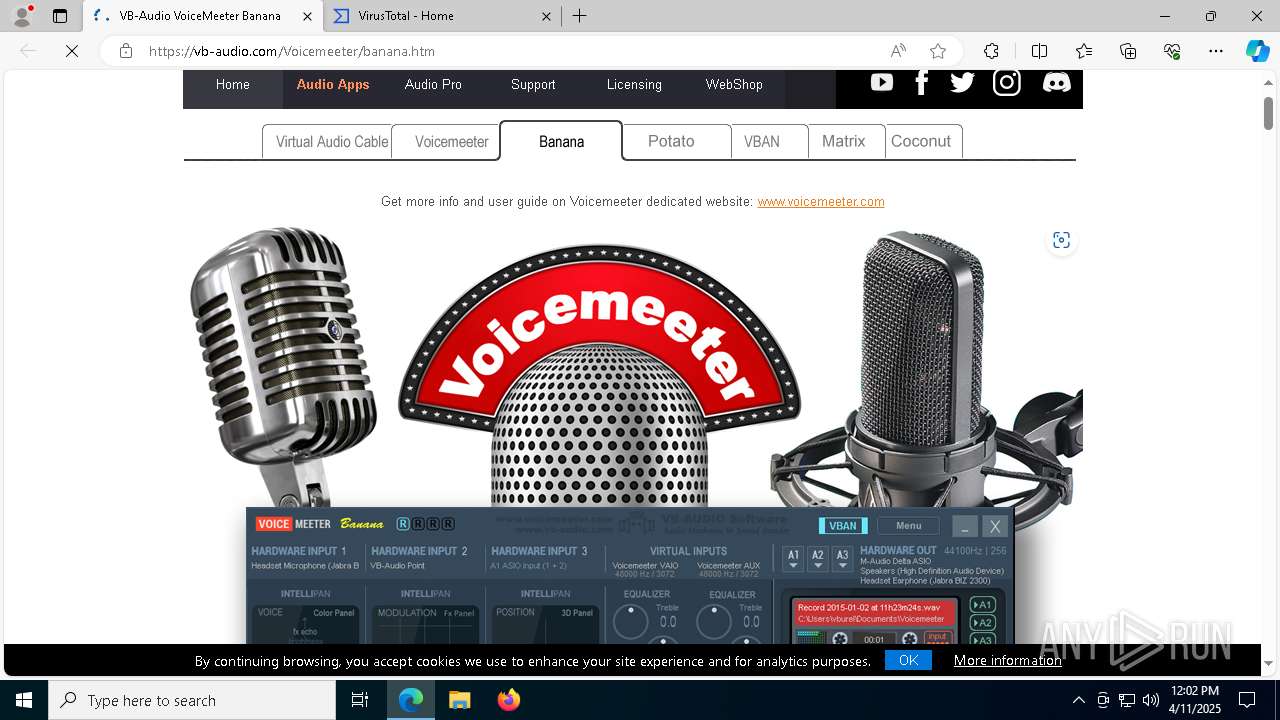Image resolution: width=1280 pixels, height=720 pixels.
Task: Open Settings and more ellipsis menu
Action: click(x=1216, y=51)
